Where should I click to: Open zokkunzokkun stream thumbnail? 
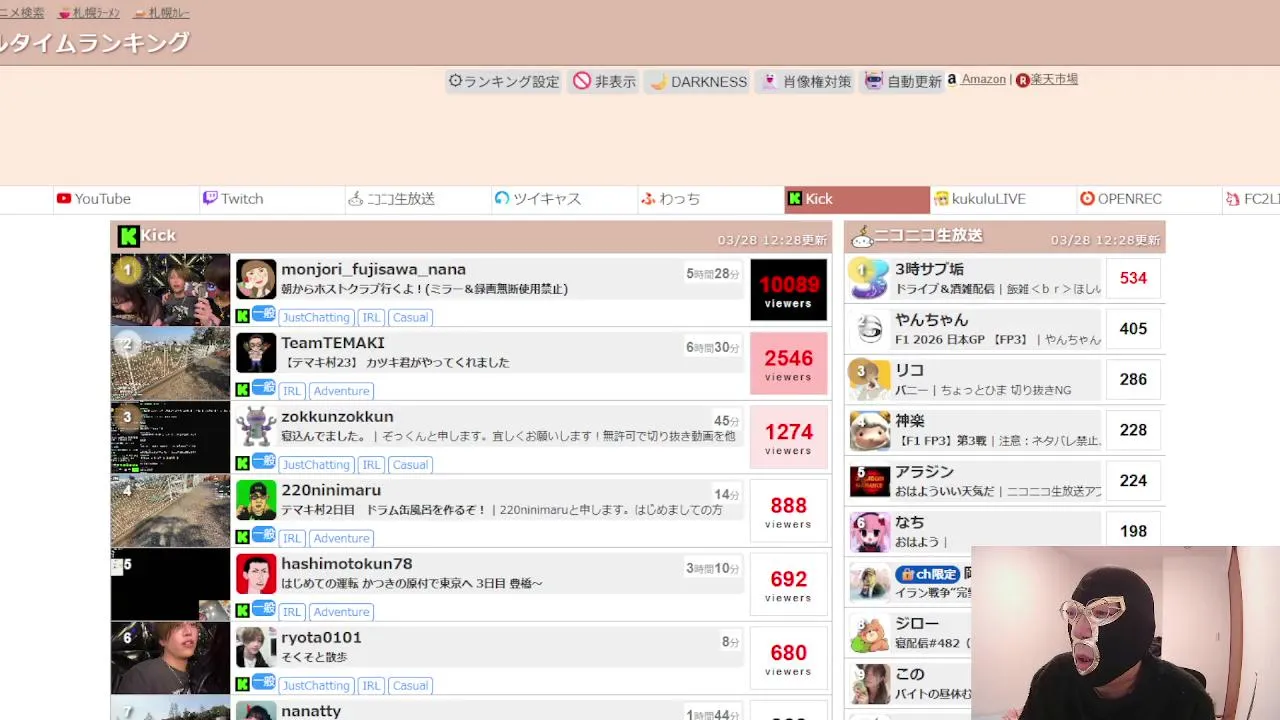(170, 437)
